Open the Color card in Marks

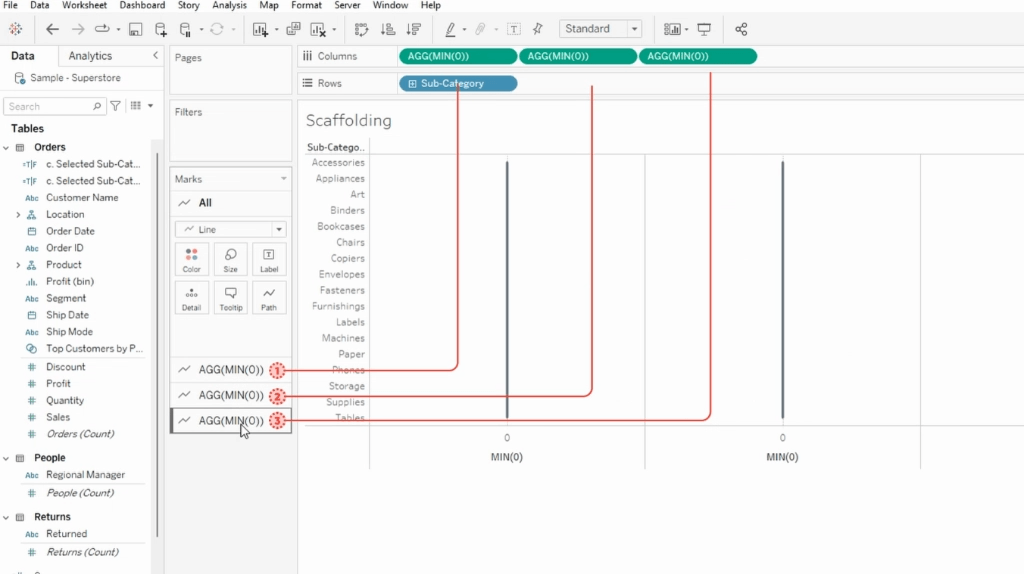pyautogui.click(x=191, y=259)
